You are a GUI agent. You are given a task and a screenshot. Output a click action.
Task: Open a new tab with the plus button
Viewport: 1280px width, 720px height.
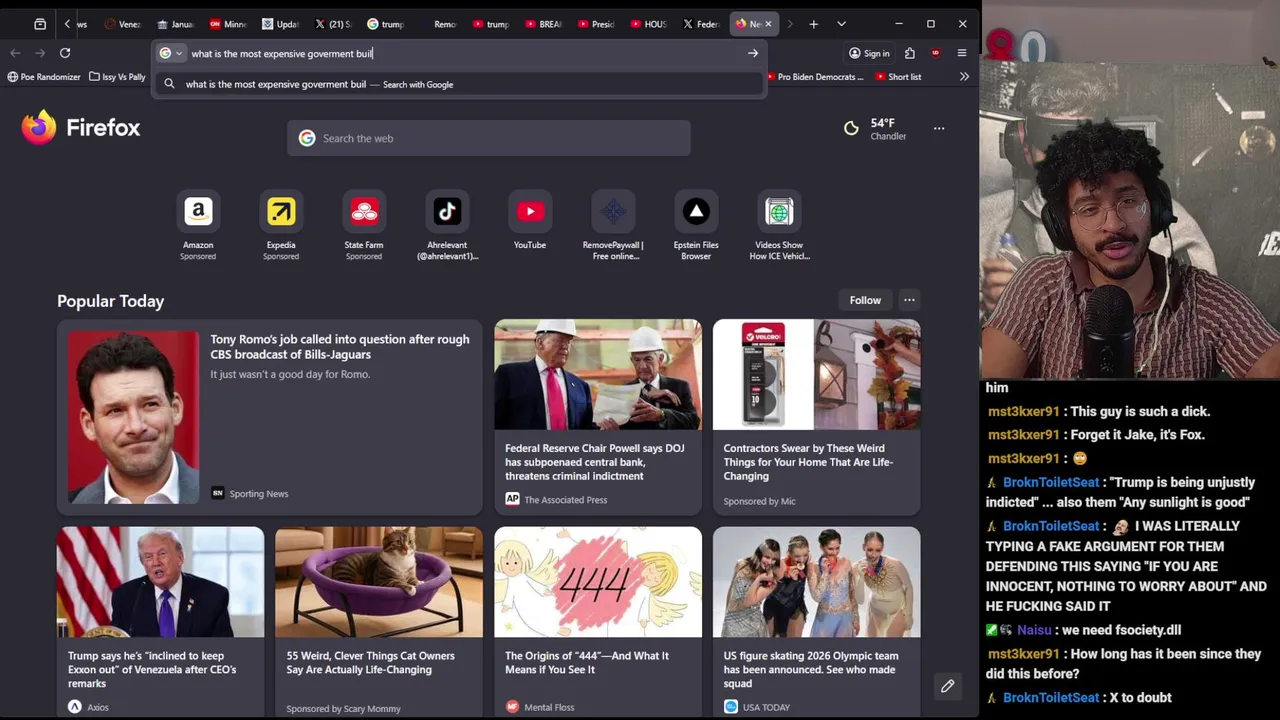(814, 24)
